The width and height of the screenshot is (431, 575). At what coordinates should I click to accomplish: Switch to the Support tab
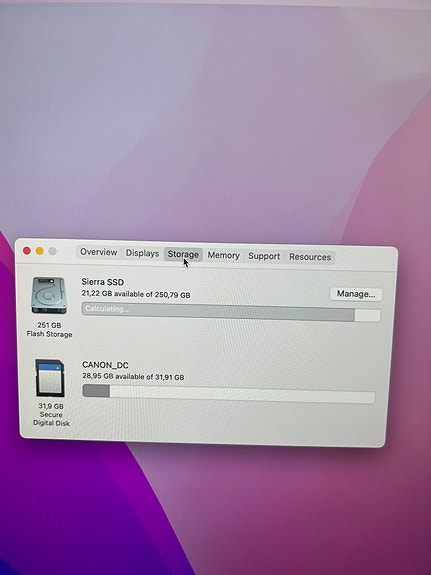264,256
